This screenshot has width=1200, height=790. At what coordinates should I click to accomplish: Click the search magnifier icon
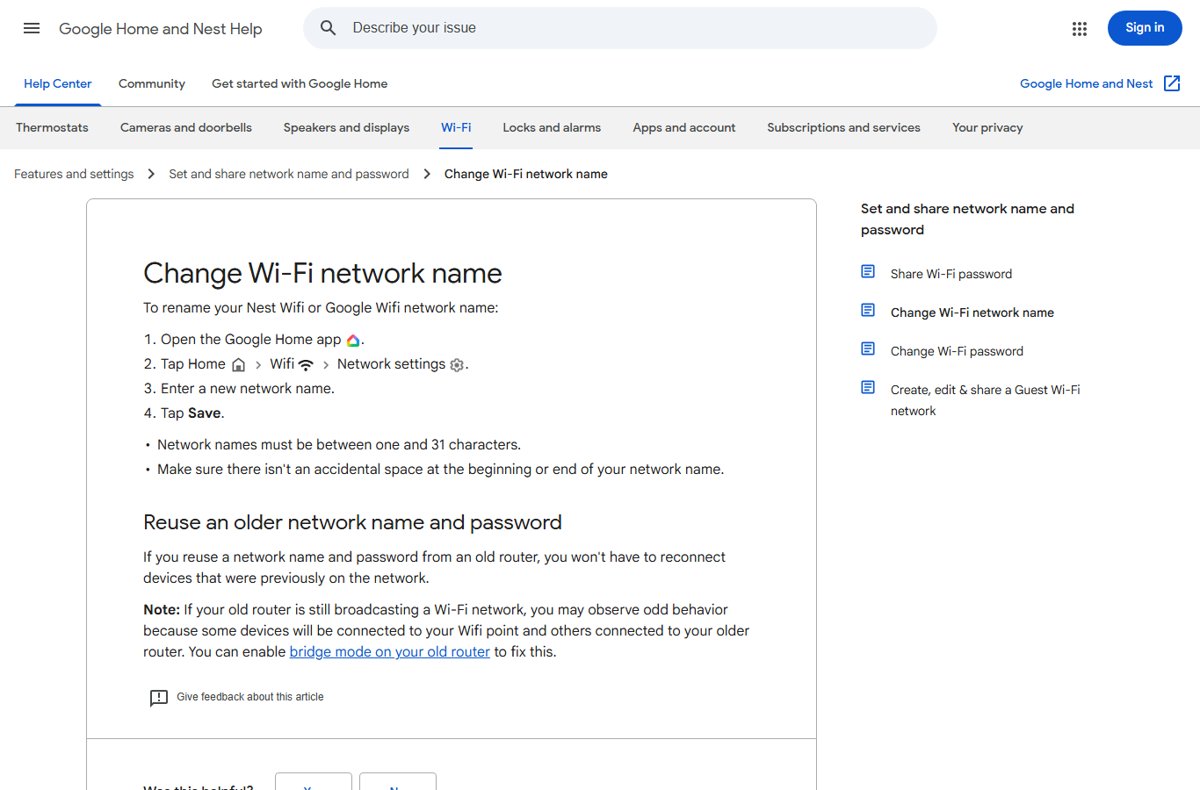click(x=328, y=28)
